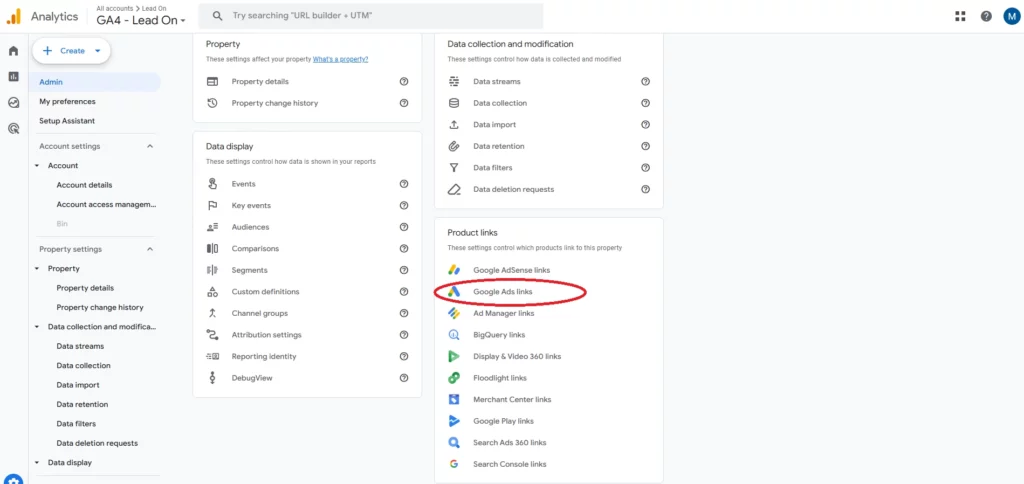Screen dimensions: 1024x484
Task: Open Segments setting
Action: 249,270
